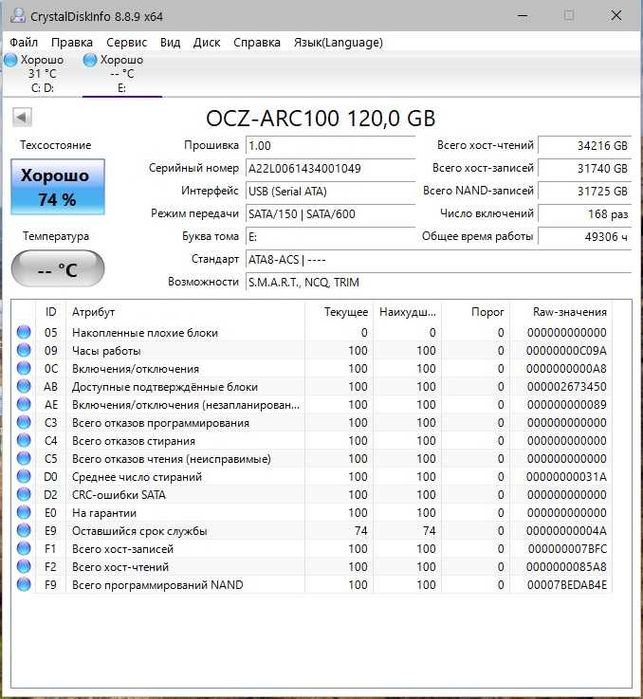643x699 pixels.
Task: Click the status orb for attribute 0C
Action: tap(24, 368)
